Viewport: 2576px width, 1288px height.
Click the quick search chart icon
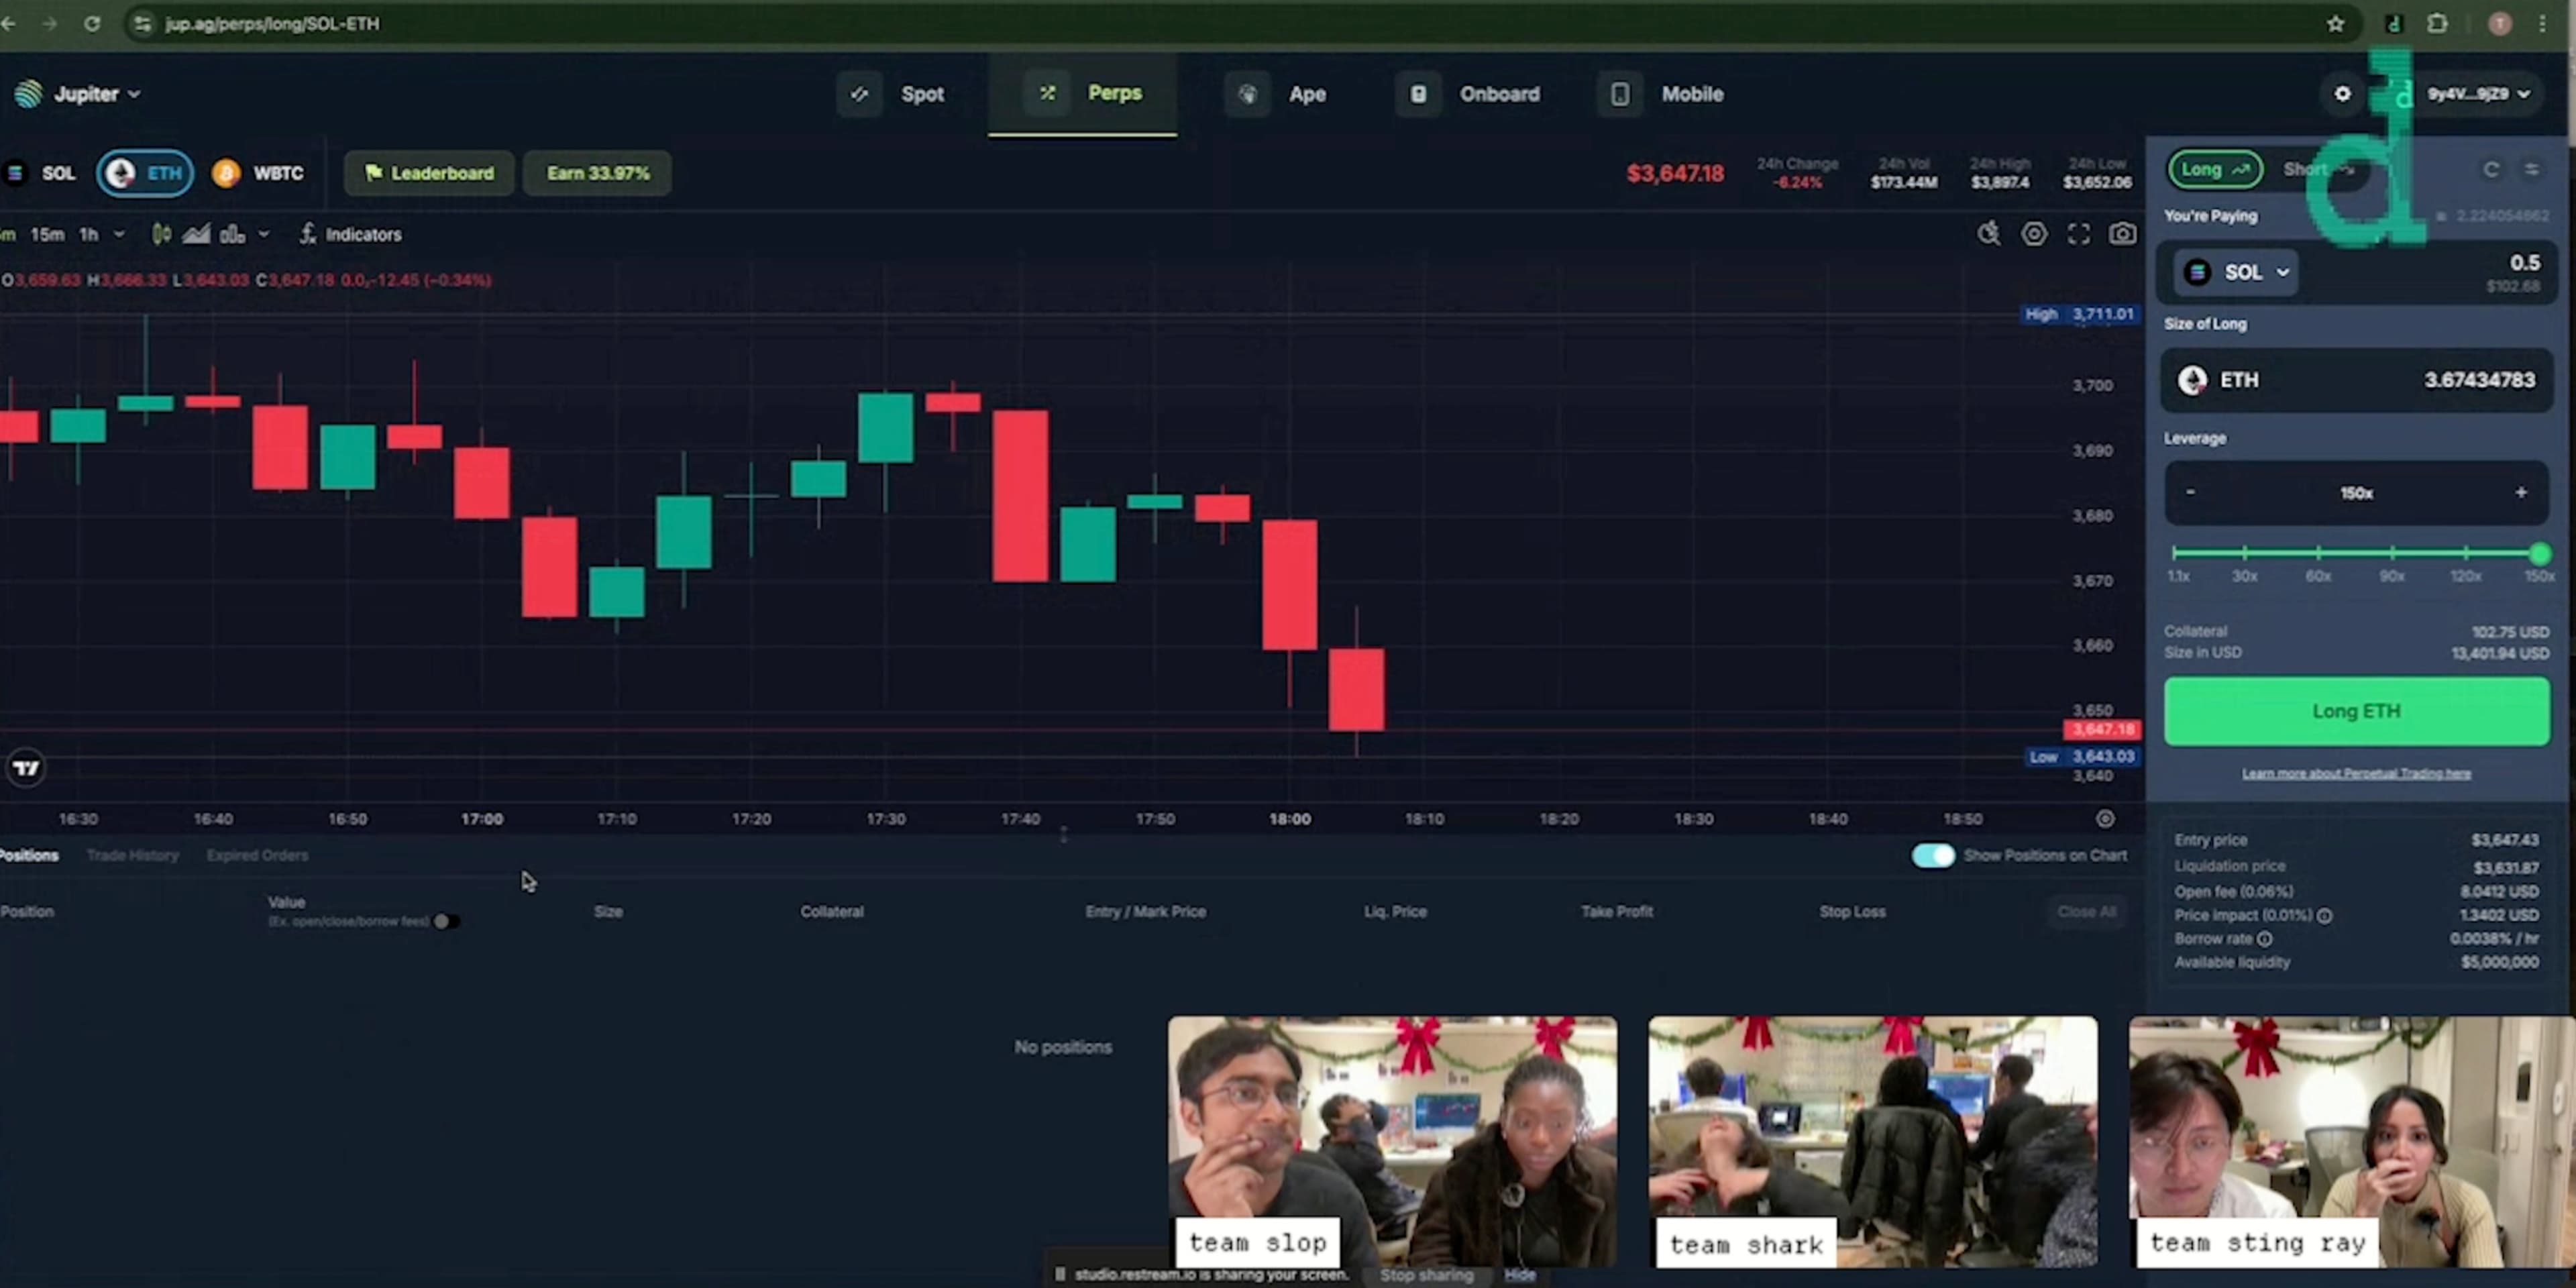[1988, 234]
